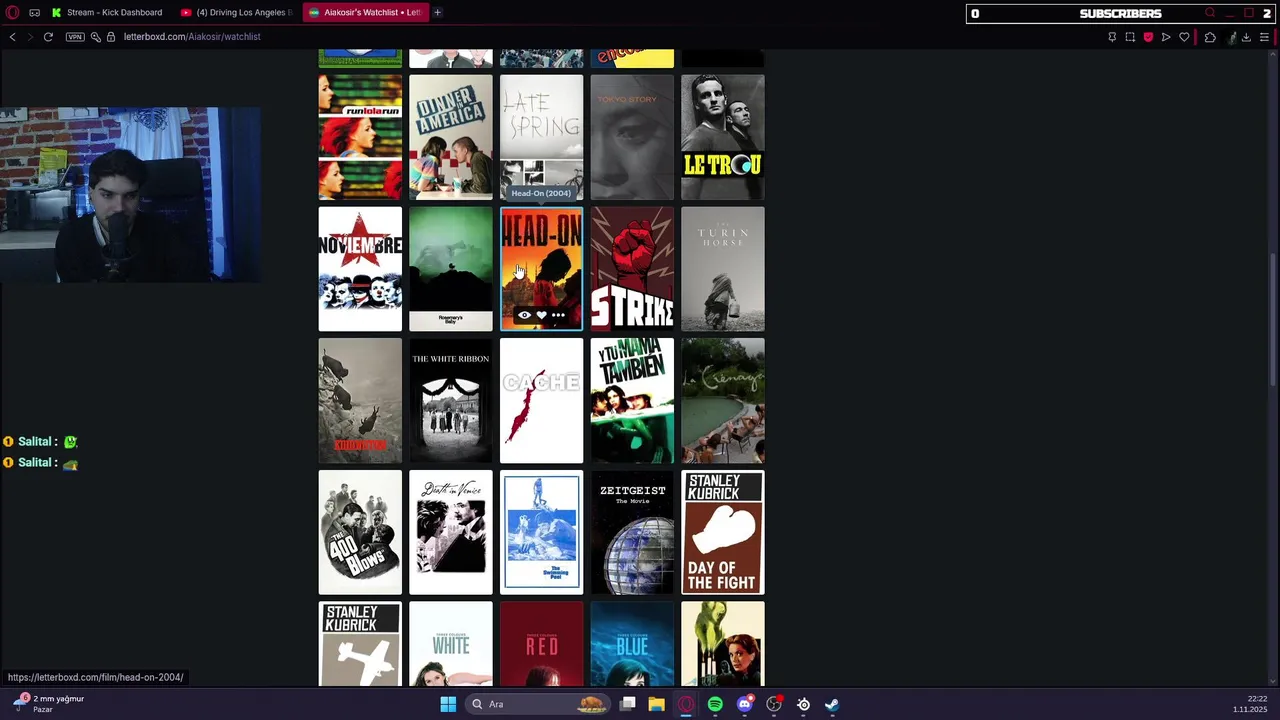1280x720 pixels.
Task: Open the extensions cube icon
Action: [x=1210, y=37]
